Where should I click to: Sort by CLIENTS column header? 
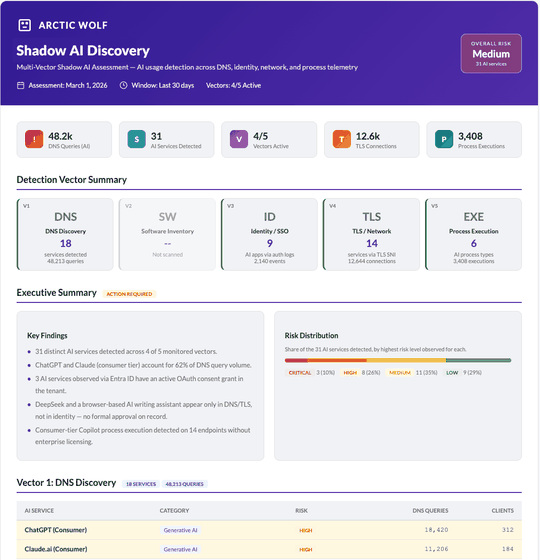(x=502, y=511)
